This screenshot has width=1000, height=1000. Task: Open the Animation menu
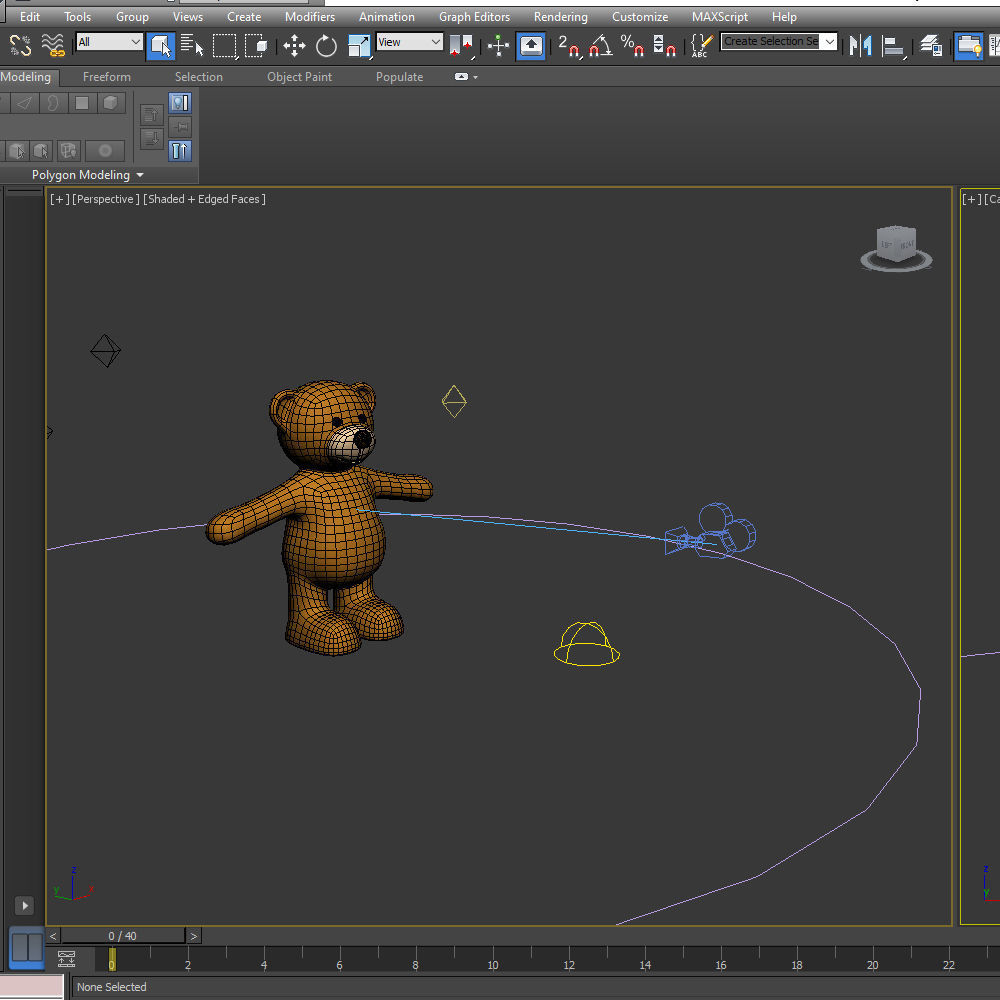pos(386,17)
